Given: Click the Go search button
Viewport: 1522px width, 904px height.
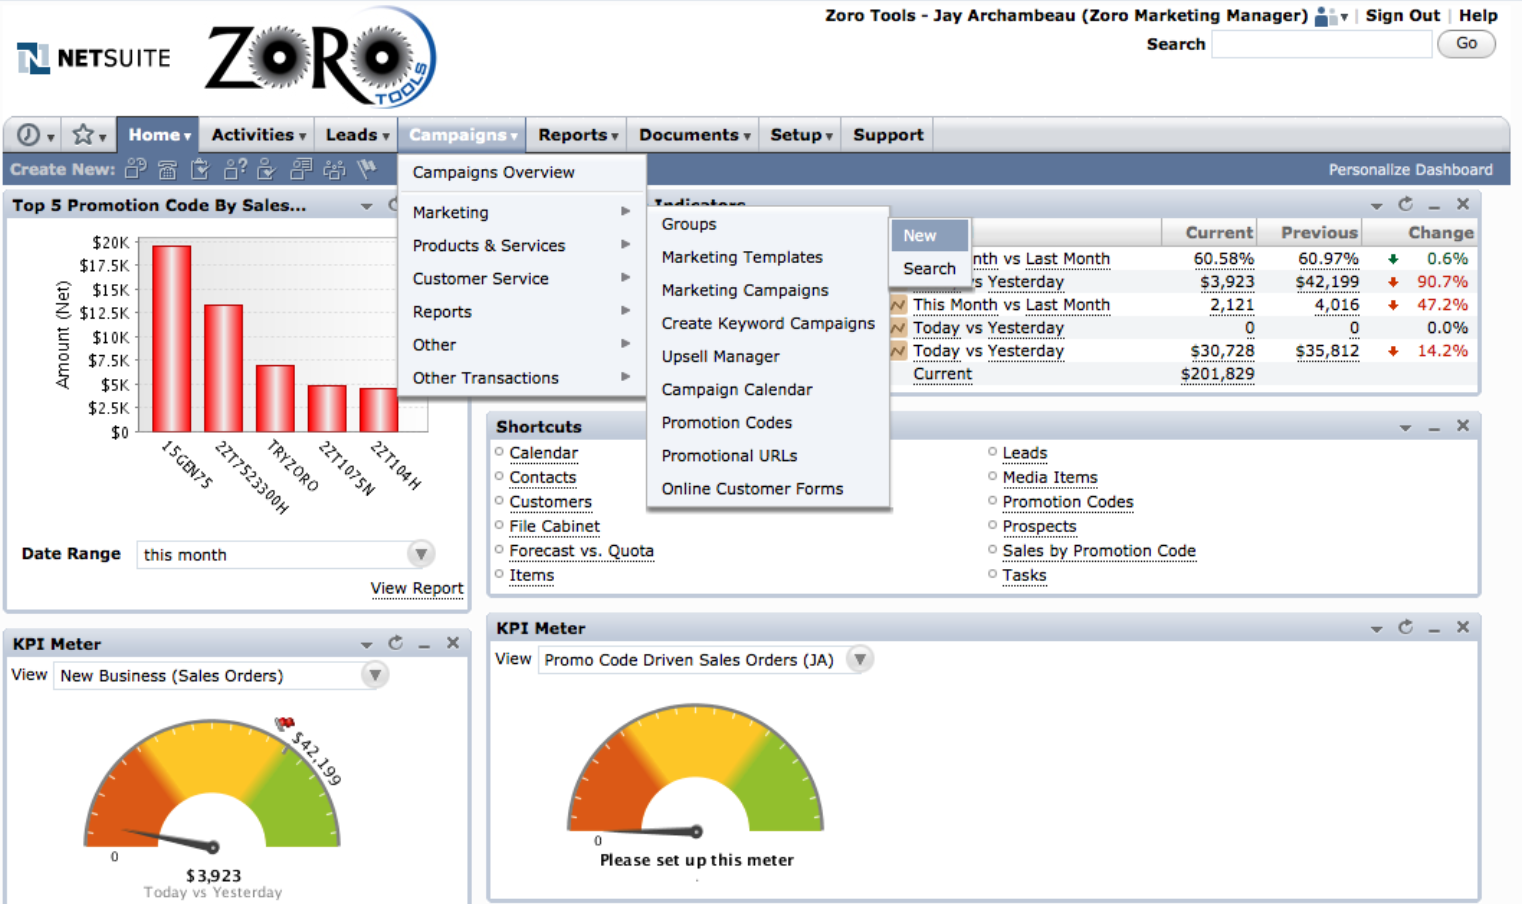Looking at the screenshot, I should (x=1466, y=44).
